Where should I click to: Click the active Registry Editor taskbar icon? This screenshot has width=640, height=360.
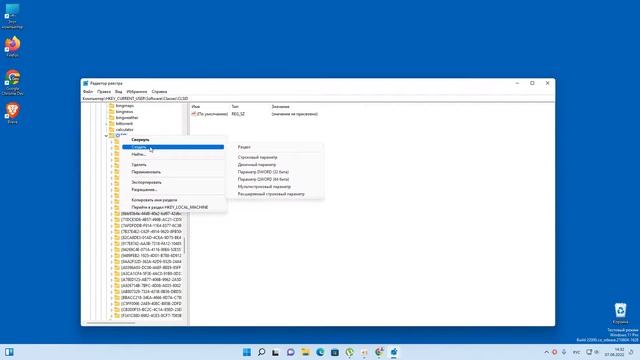(394, 352)
